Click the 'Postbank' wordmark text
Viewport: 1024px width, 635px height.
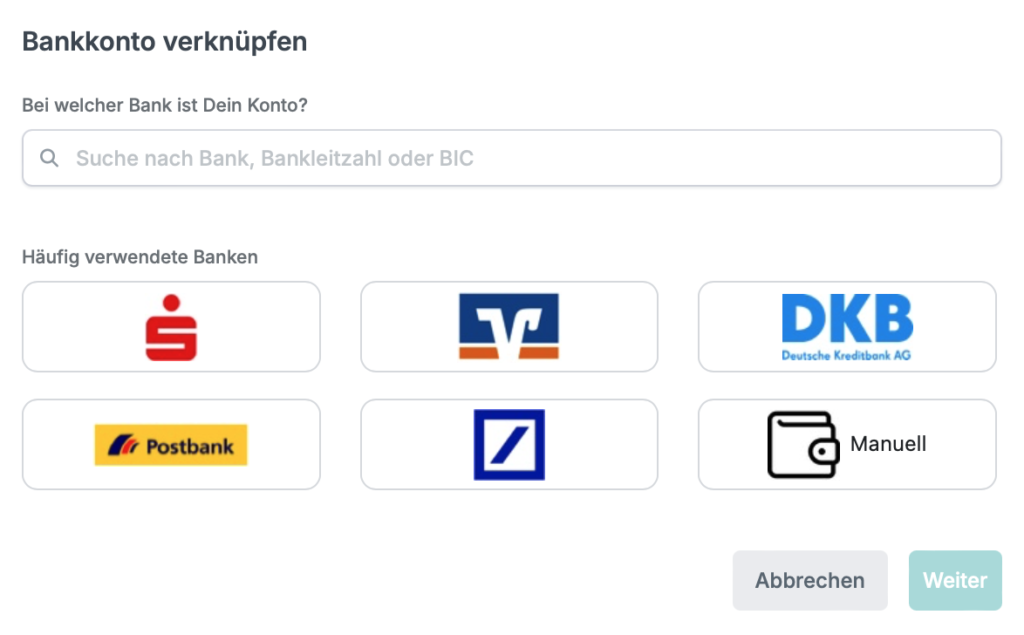click(x=189, y=447)
